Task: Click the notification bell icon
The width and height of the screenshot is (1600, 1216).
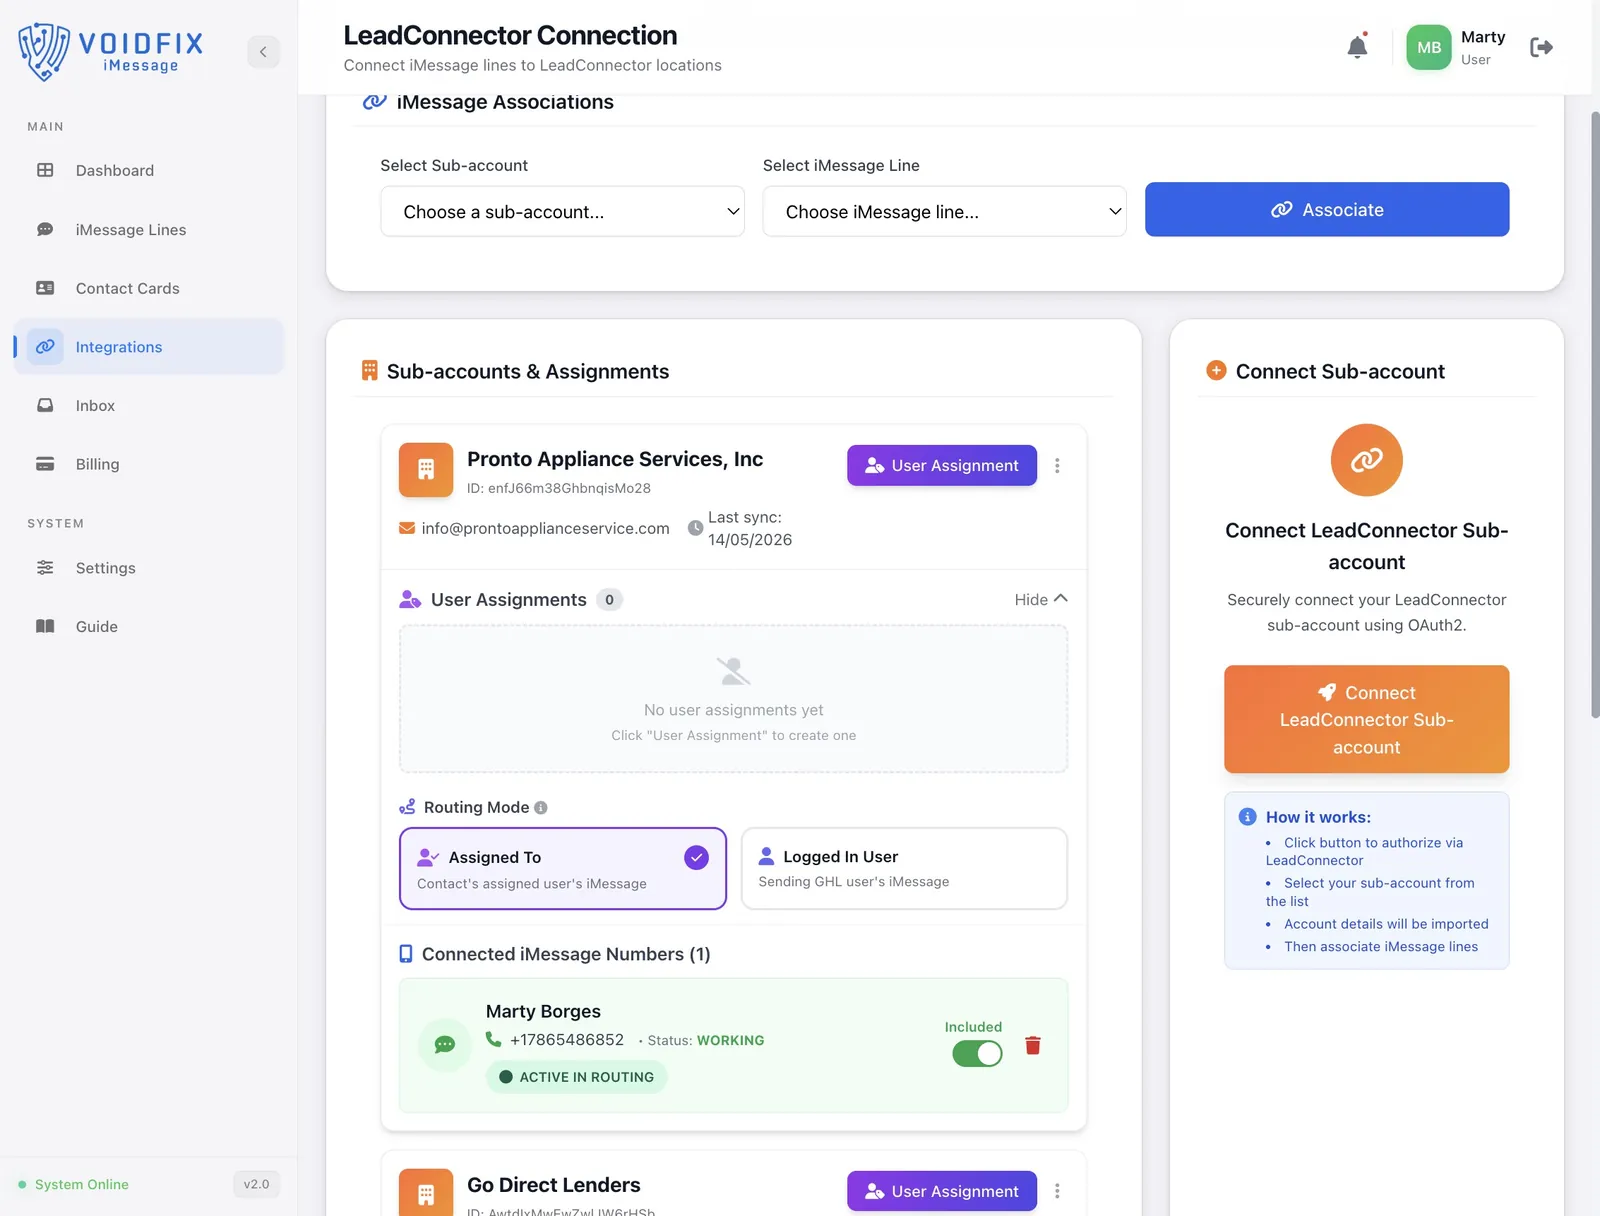Action: pos(1357,47)
